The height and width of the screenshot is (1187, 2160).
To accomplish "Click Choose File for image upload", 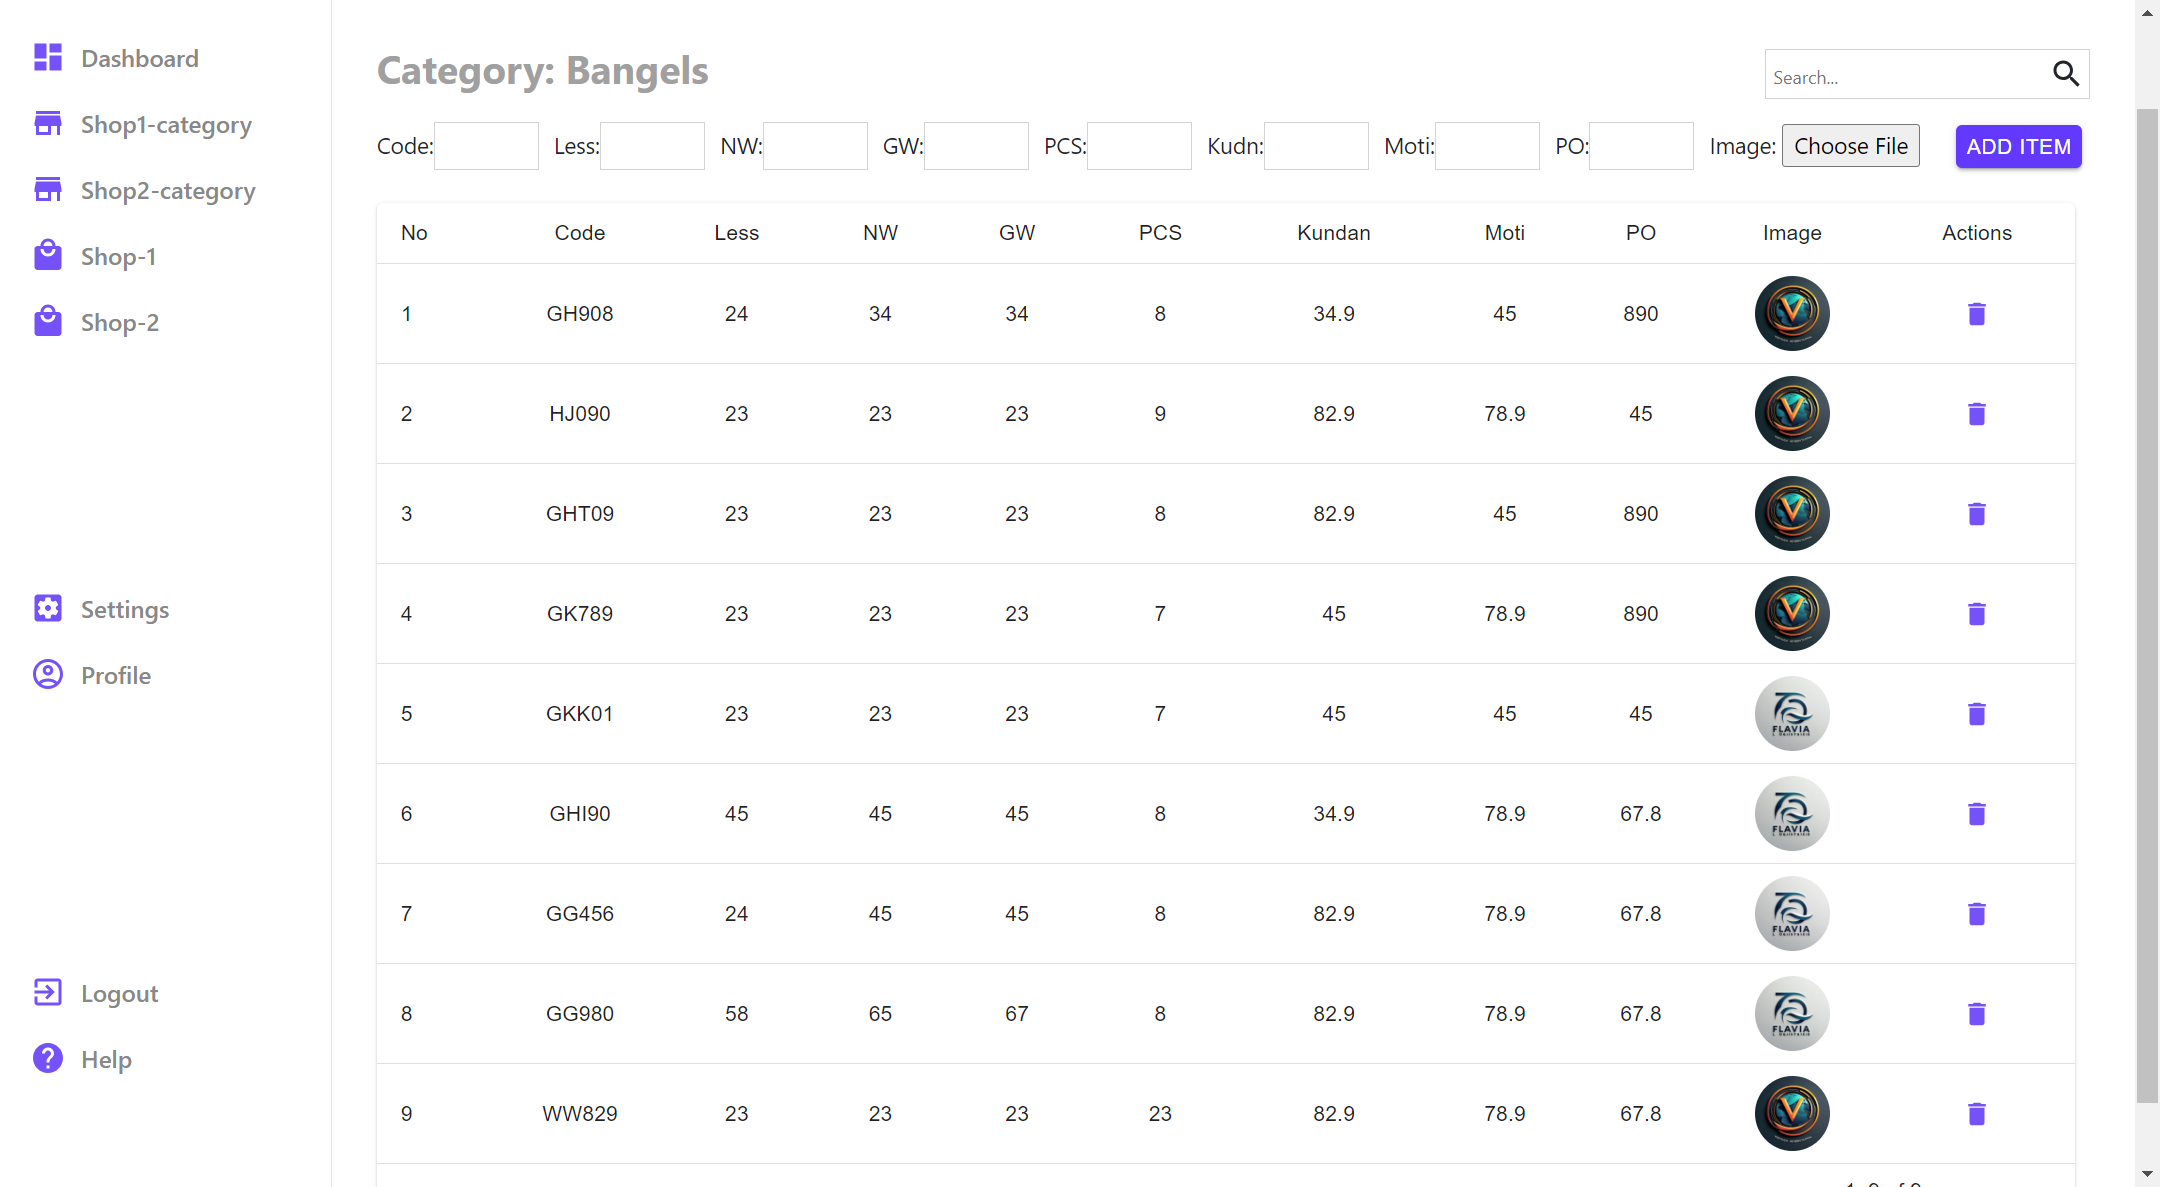I will (1850, 146).
